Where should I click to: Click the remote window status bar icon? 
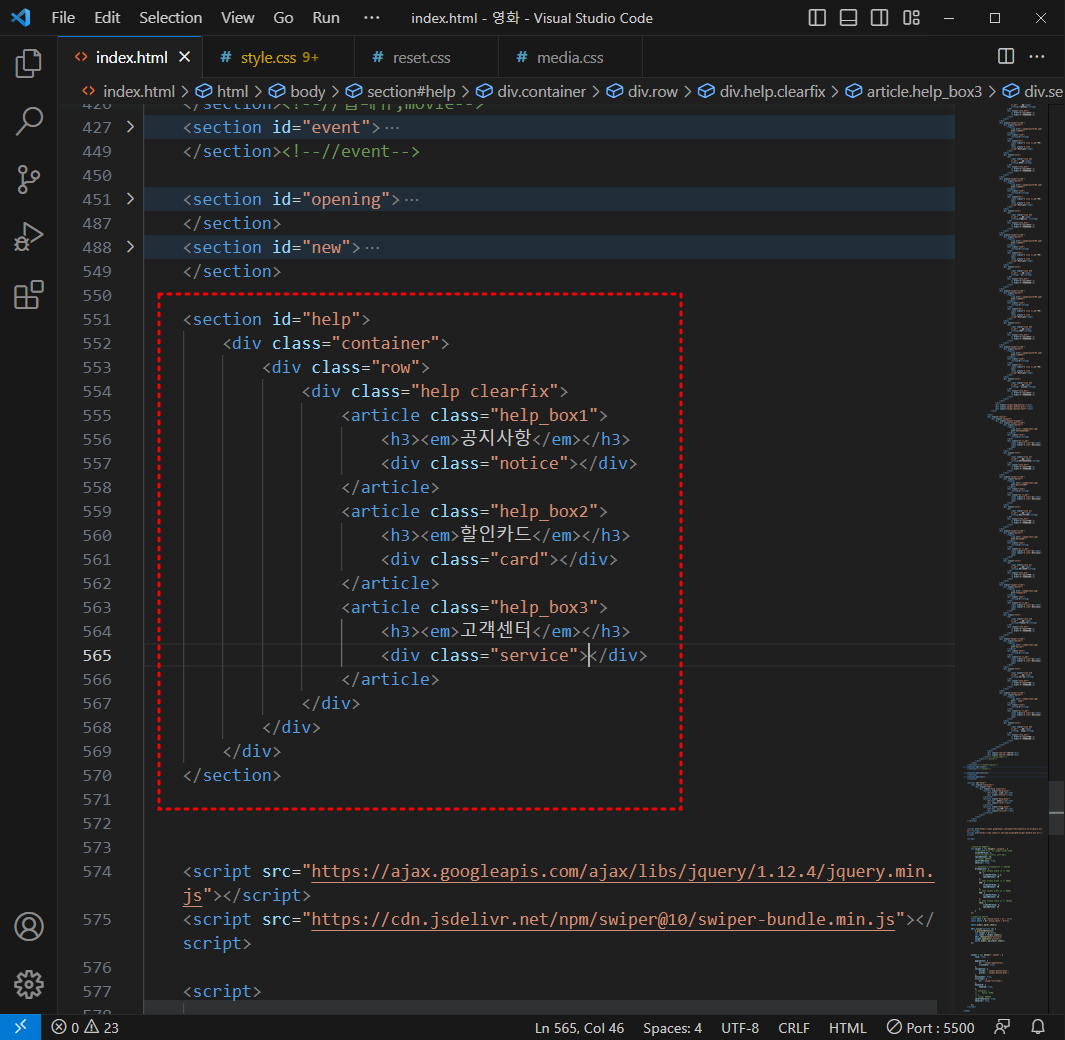click(x=20, y=1027)
